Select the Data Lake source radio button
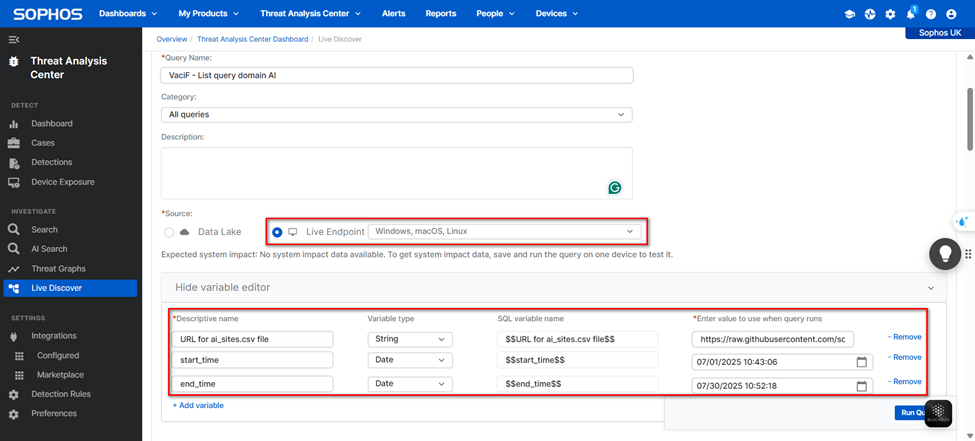The width and height of the screenshot is (975, 441). 169,232
